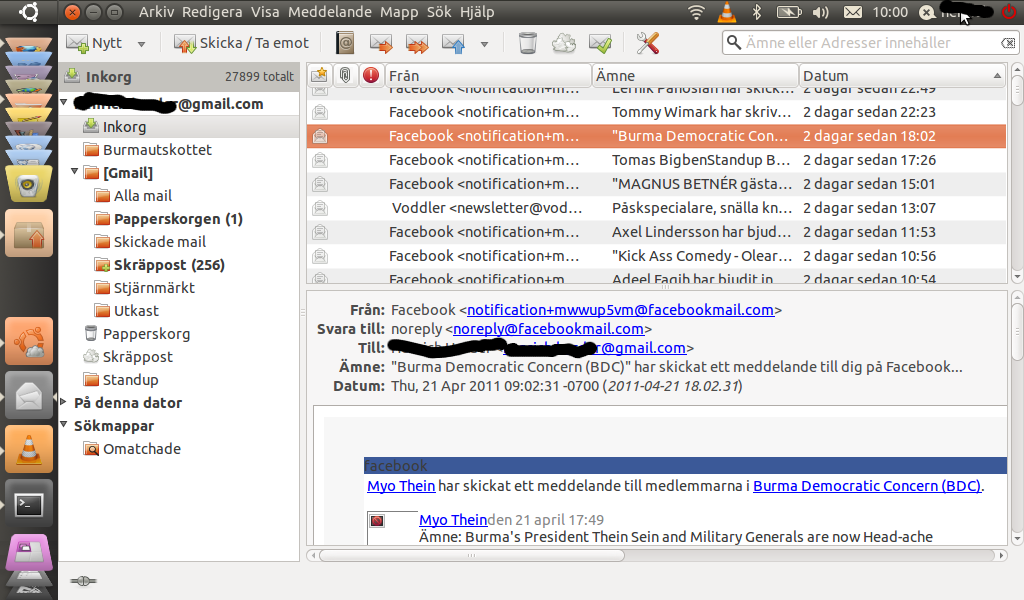Click status icon of MAGNUS BETNÉR message

[x=319, y=184]
